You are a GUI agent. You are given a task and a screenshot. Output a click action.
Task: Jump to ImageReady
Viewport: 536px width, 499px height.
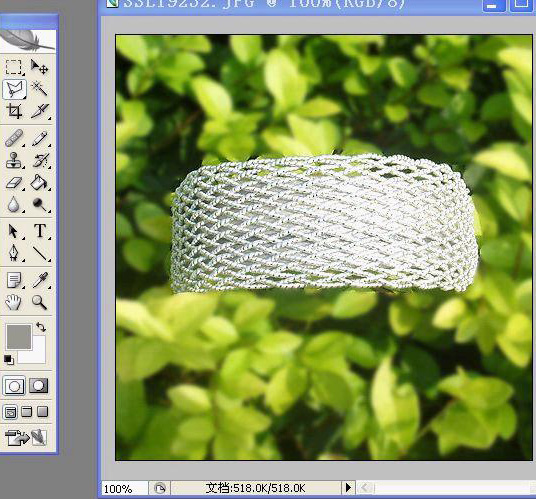coord(26,437)
